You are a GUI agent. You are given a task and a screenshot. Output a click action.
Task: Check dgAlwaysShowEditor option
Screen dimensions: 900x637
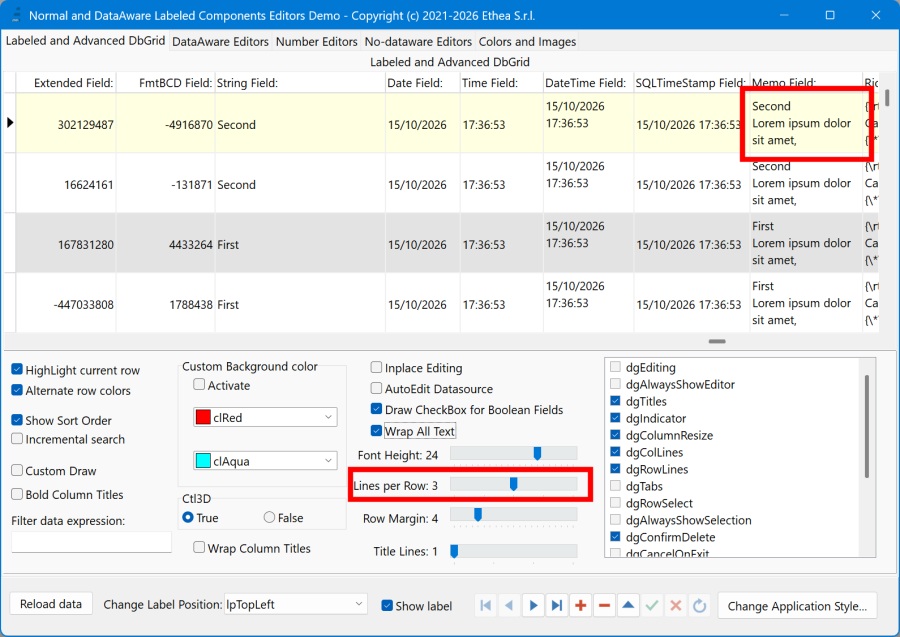[615, 384]
